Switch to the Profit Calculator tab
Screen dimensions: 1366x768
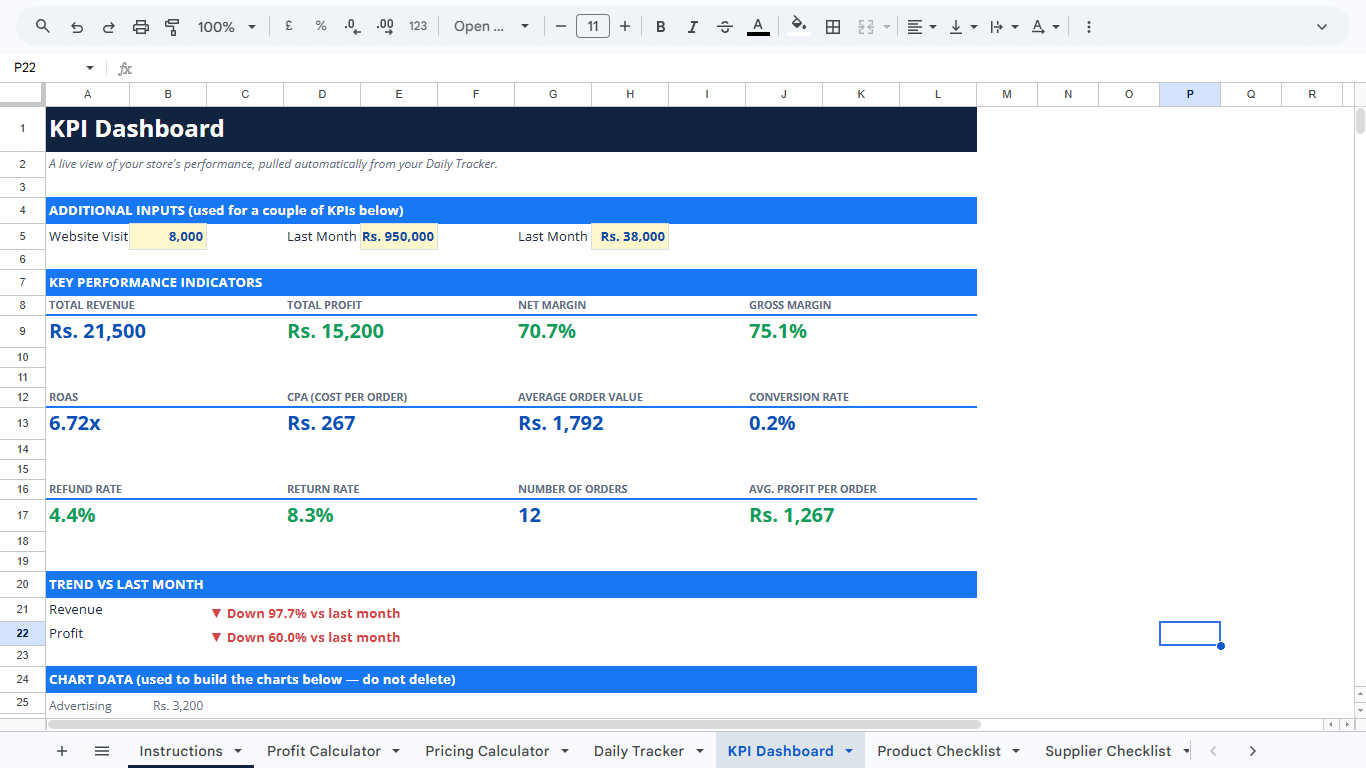click(x=324, y=751)
